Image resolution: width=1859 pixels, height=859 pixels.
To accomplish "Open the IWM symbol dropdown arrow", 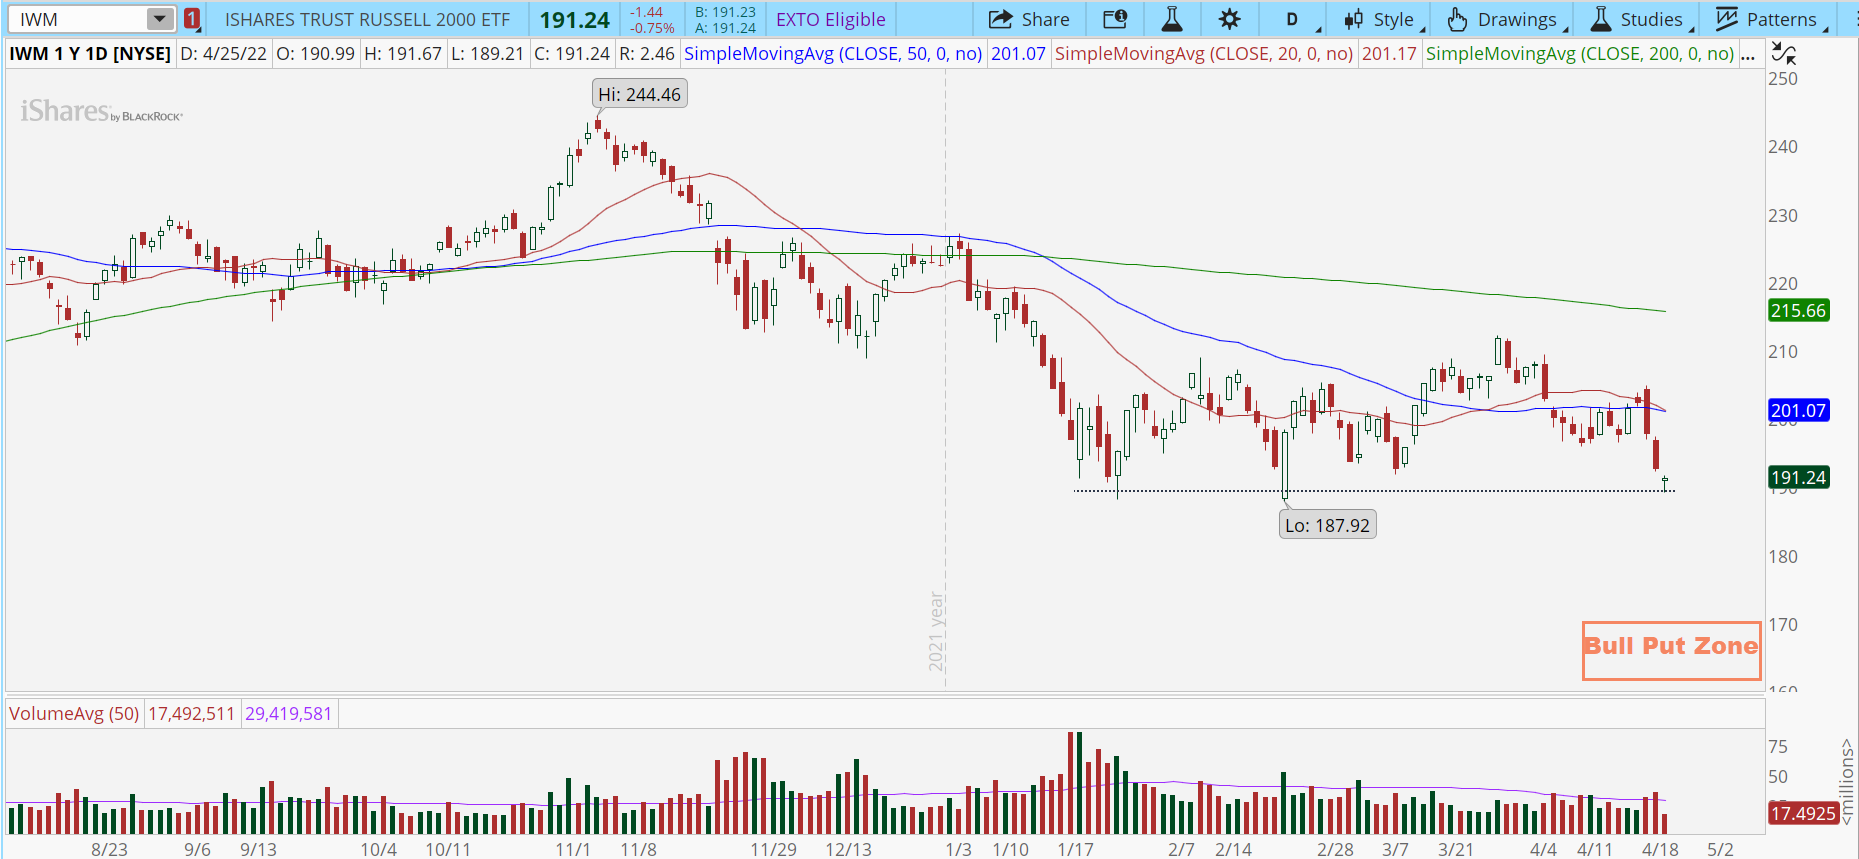I will click(160, 19).
